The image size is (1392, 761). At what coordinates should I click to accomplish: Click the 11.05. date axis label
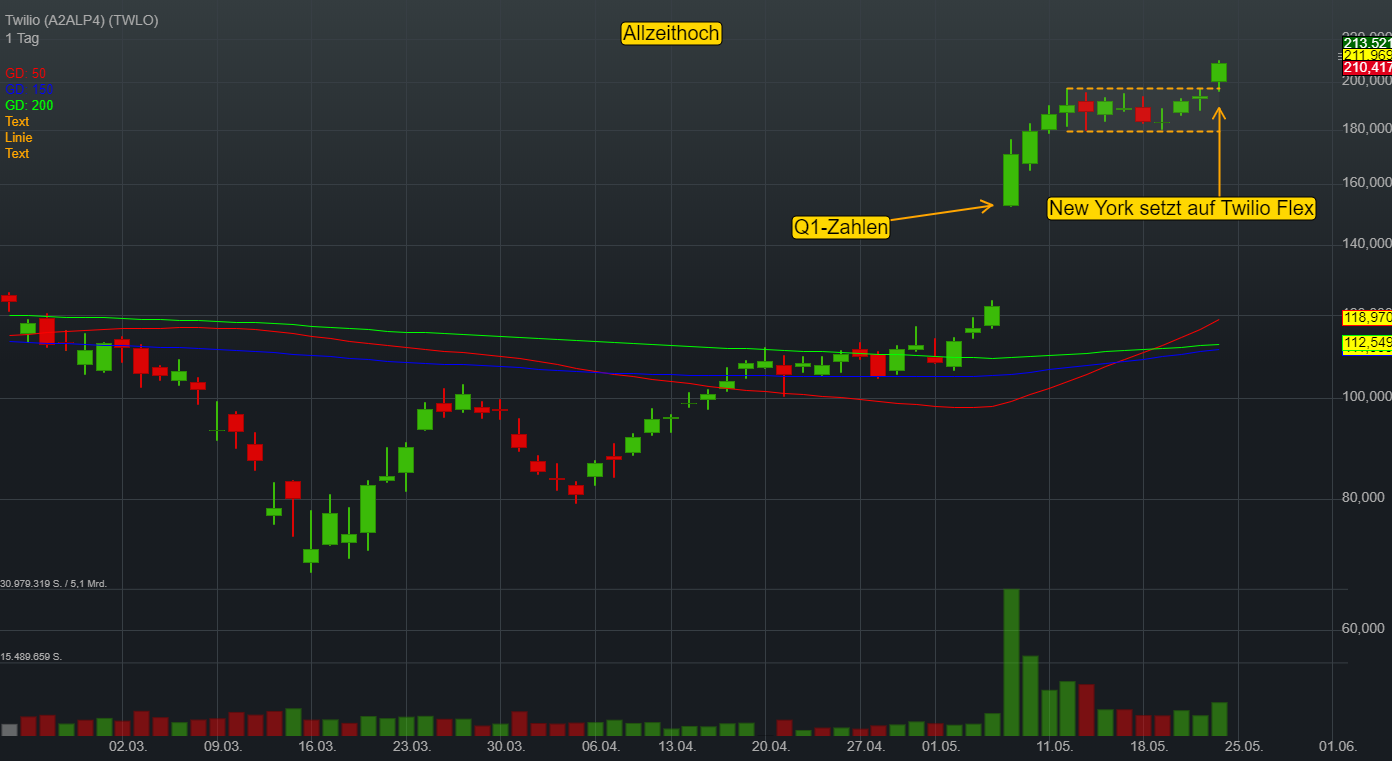pyautogui.click(x=1054, y=747)
